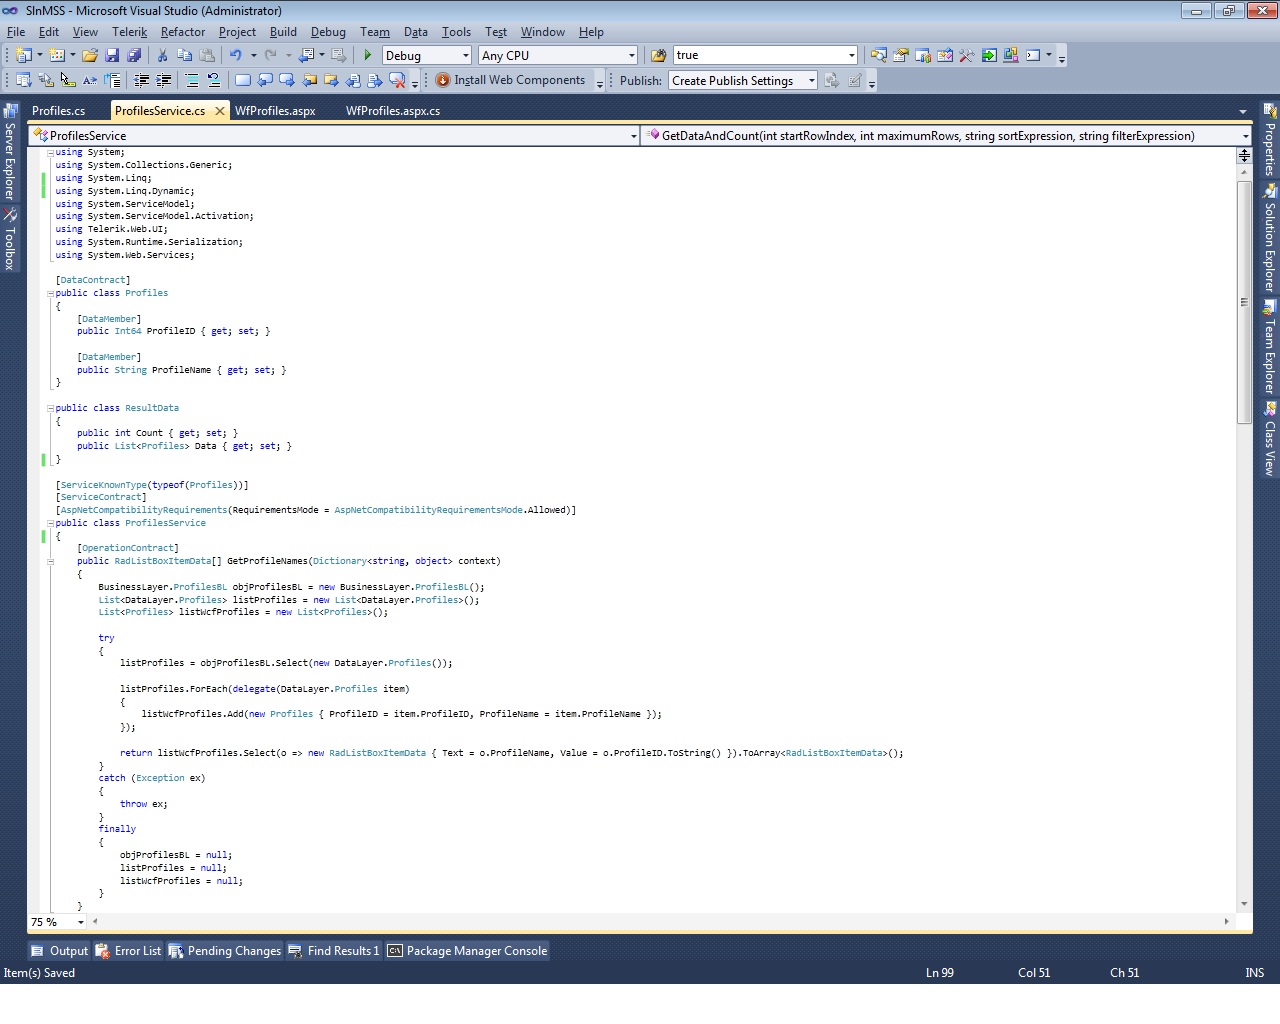The width and height of the screenshot is (1280, 1024).
Task: Click the find combo box containing 'true'
Action: click(x=759, y=56)
